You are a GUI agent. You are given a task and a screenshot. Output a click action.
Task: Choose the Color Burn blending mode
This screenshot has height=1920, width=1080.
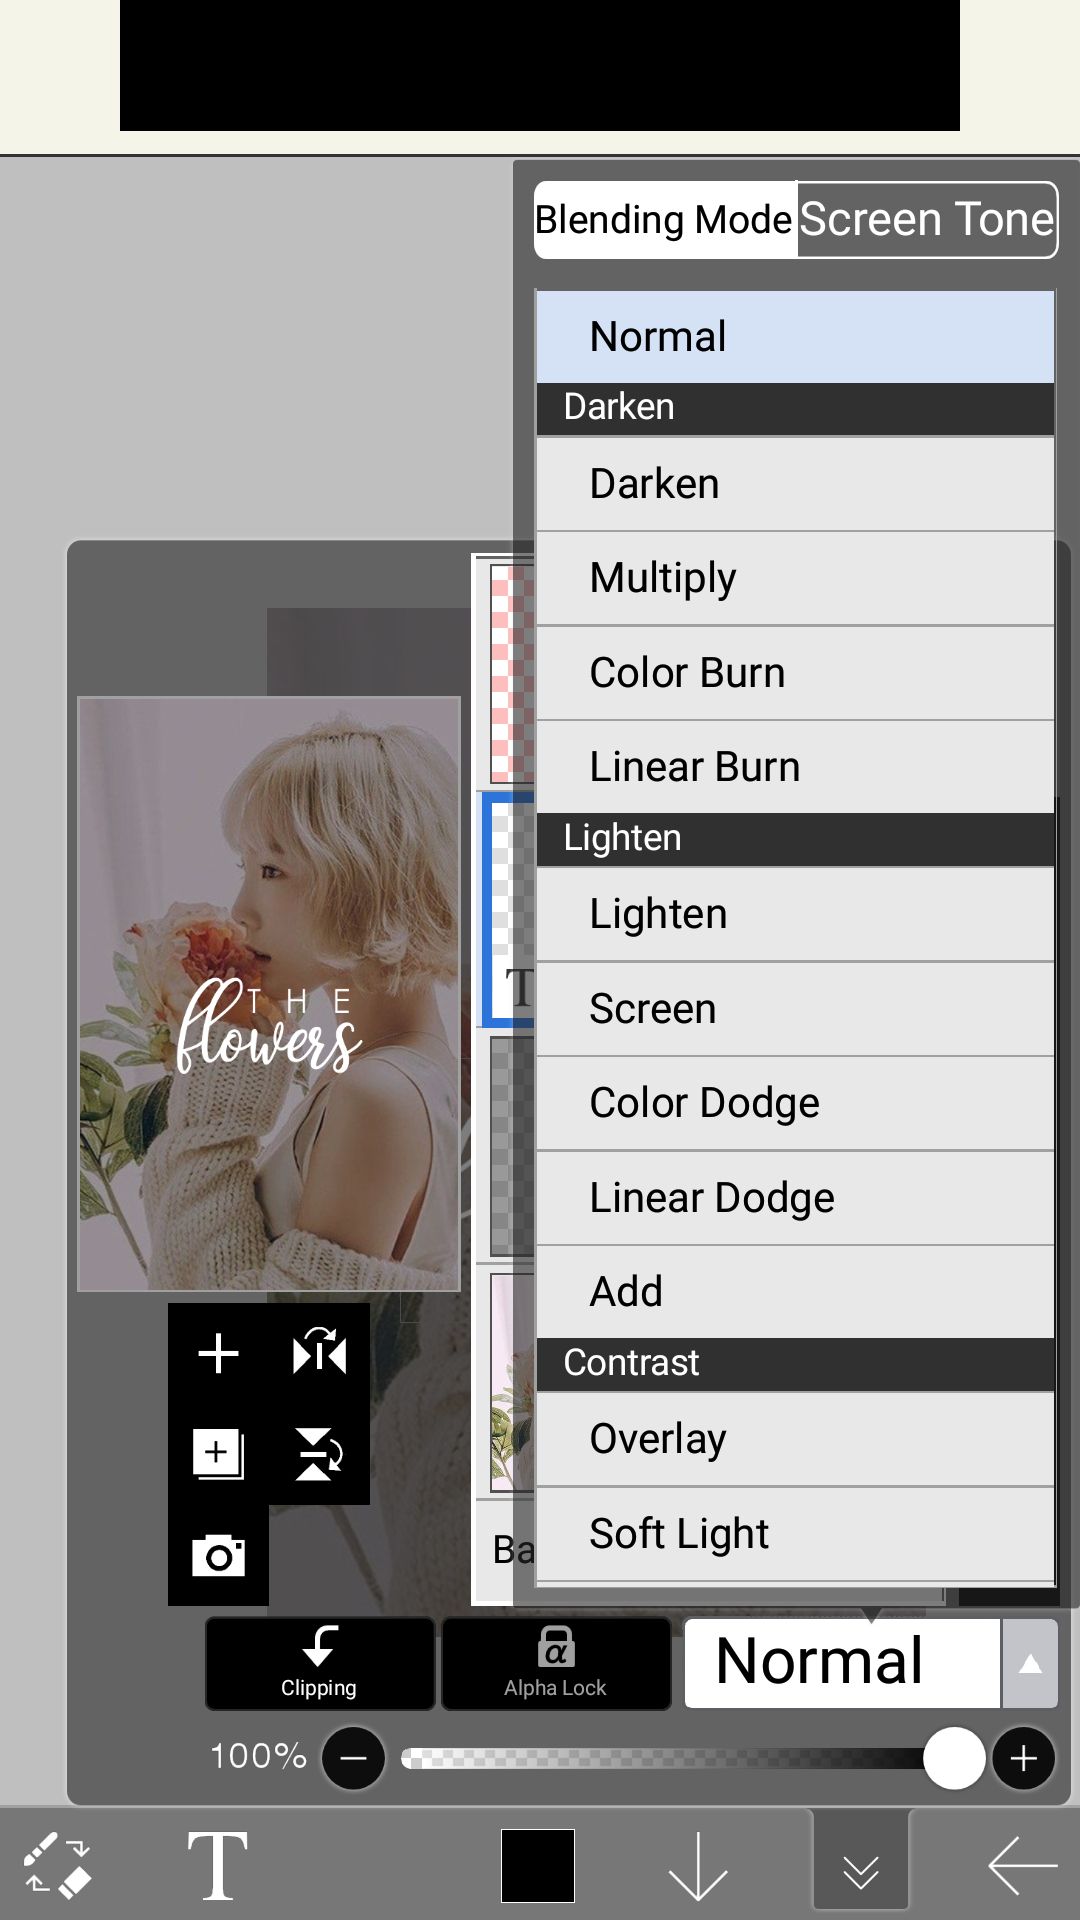(x=795, y=673)
